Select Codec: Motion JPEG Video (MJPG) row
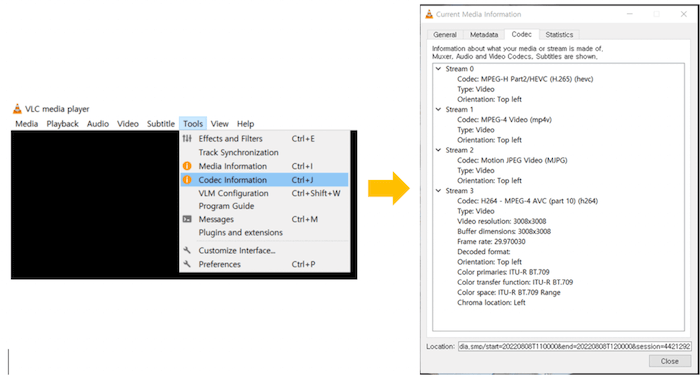 (512, 160)
